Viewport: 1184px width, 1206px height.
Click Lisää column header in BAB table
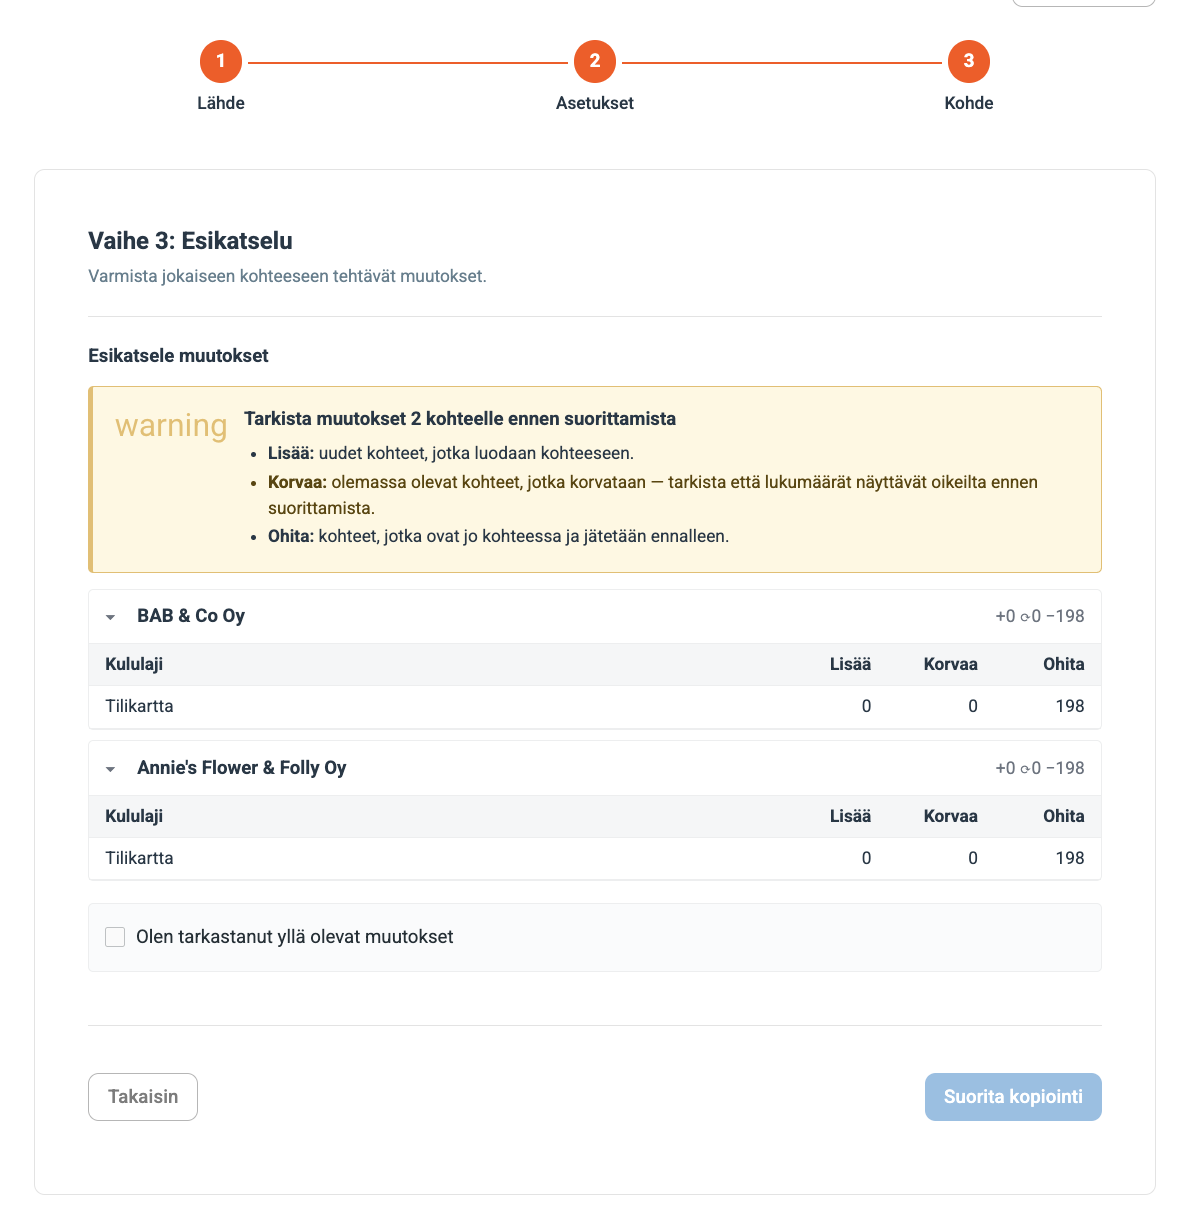(x=850, y=664)
